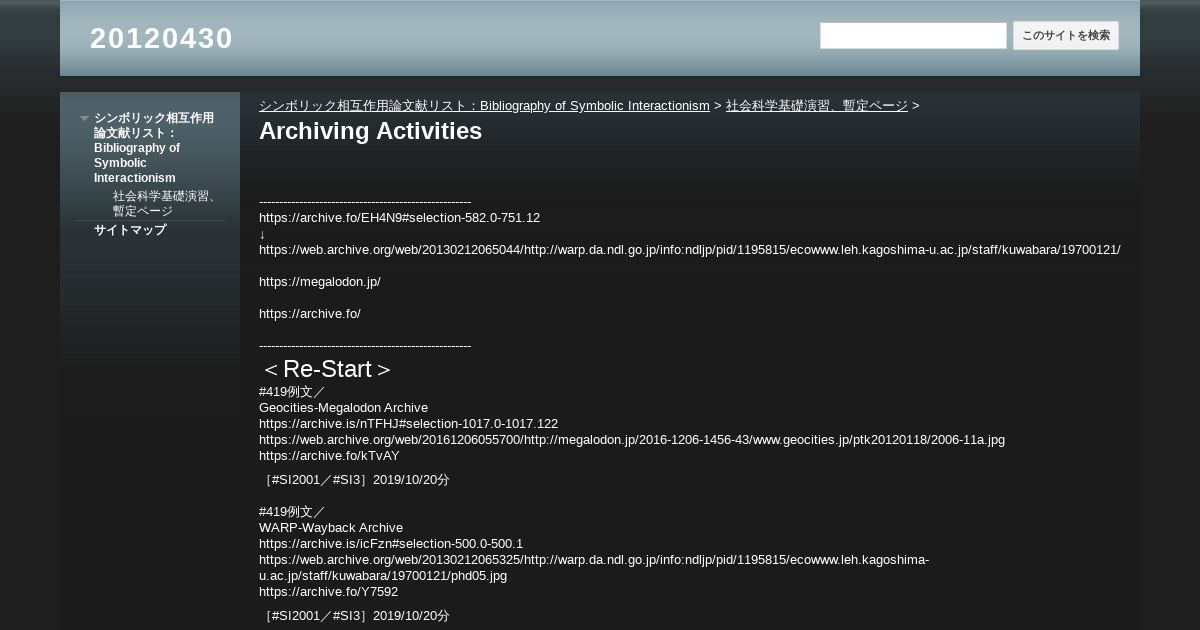Open sidebar item Bibliography of Symbolic Interactionism

click(154, 148)
